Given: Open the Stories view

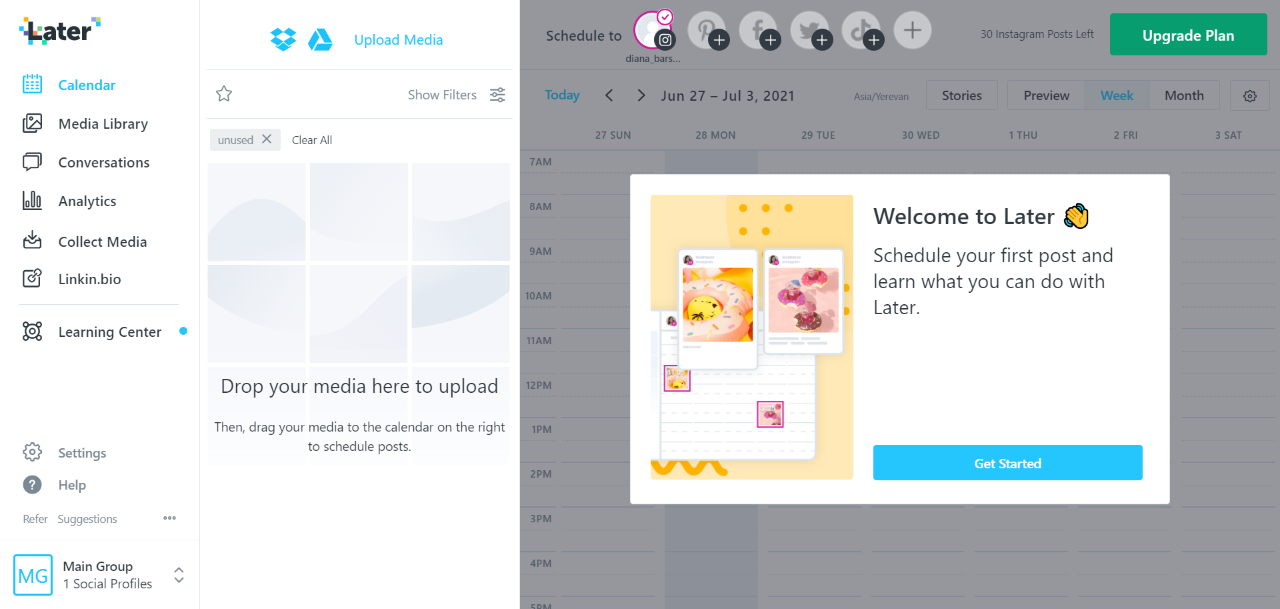Looking at the screenshot, I should tap(961, 95).
